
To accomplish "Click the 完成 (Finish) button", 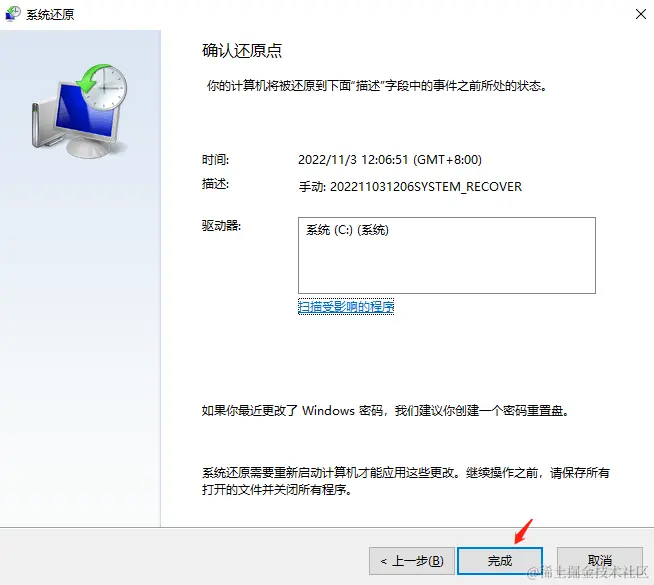I will (500, 561).
